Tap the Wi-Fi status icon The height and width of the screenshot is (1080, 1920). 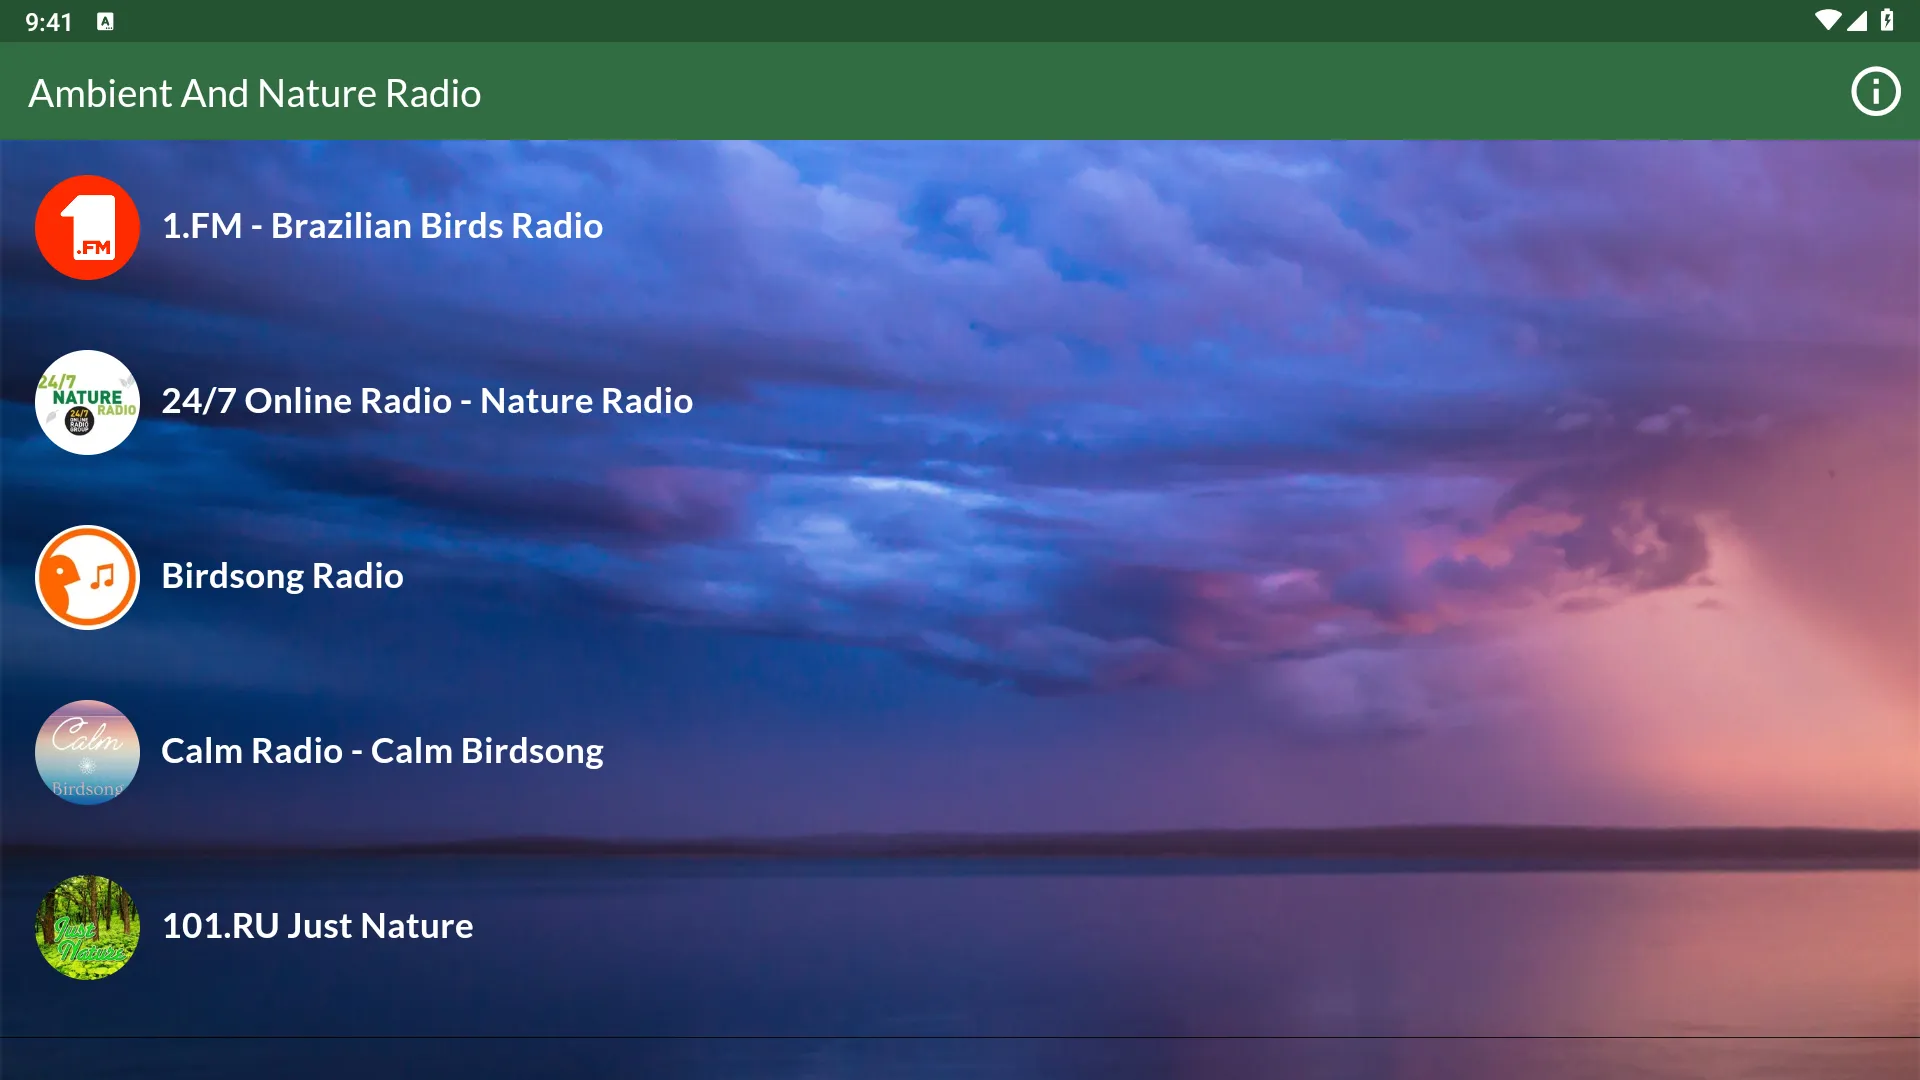[1828, 20]
